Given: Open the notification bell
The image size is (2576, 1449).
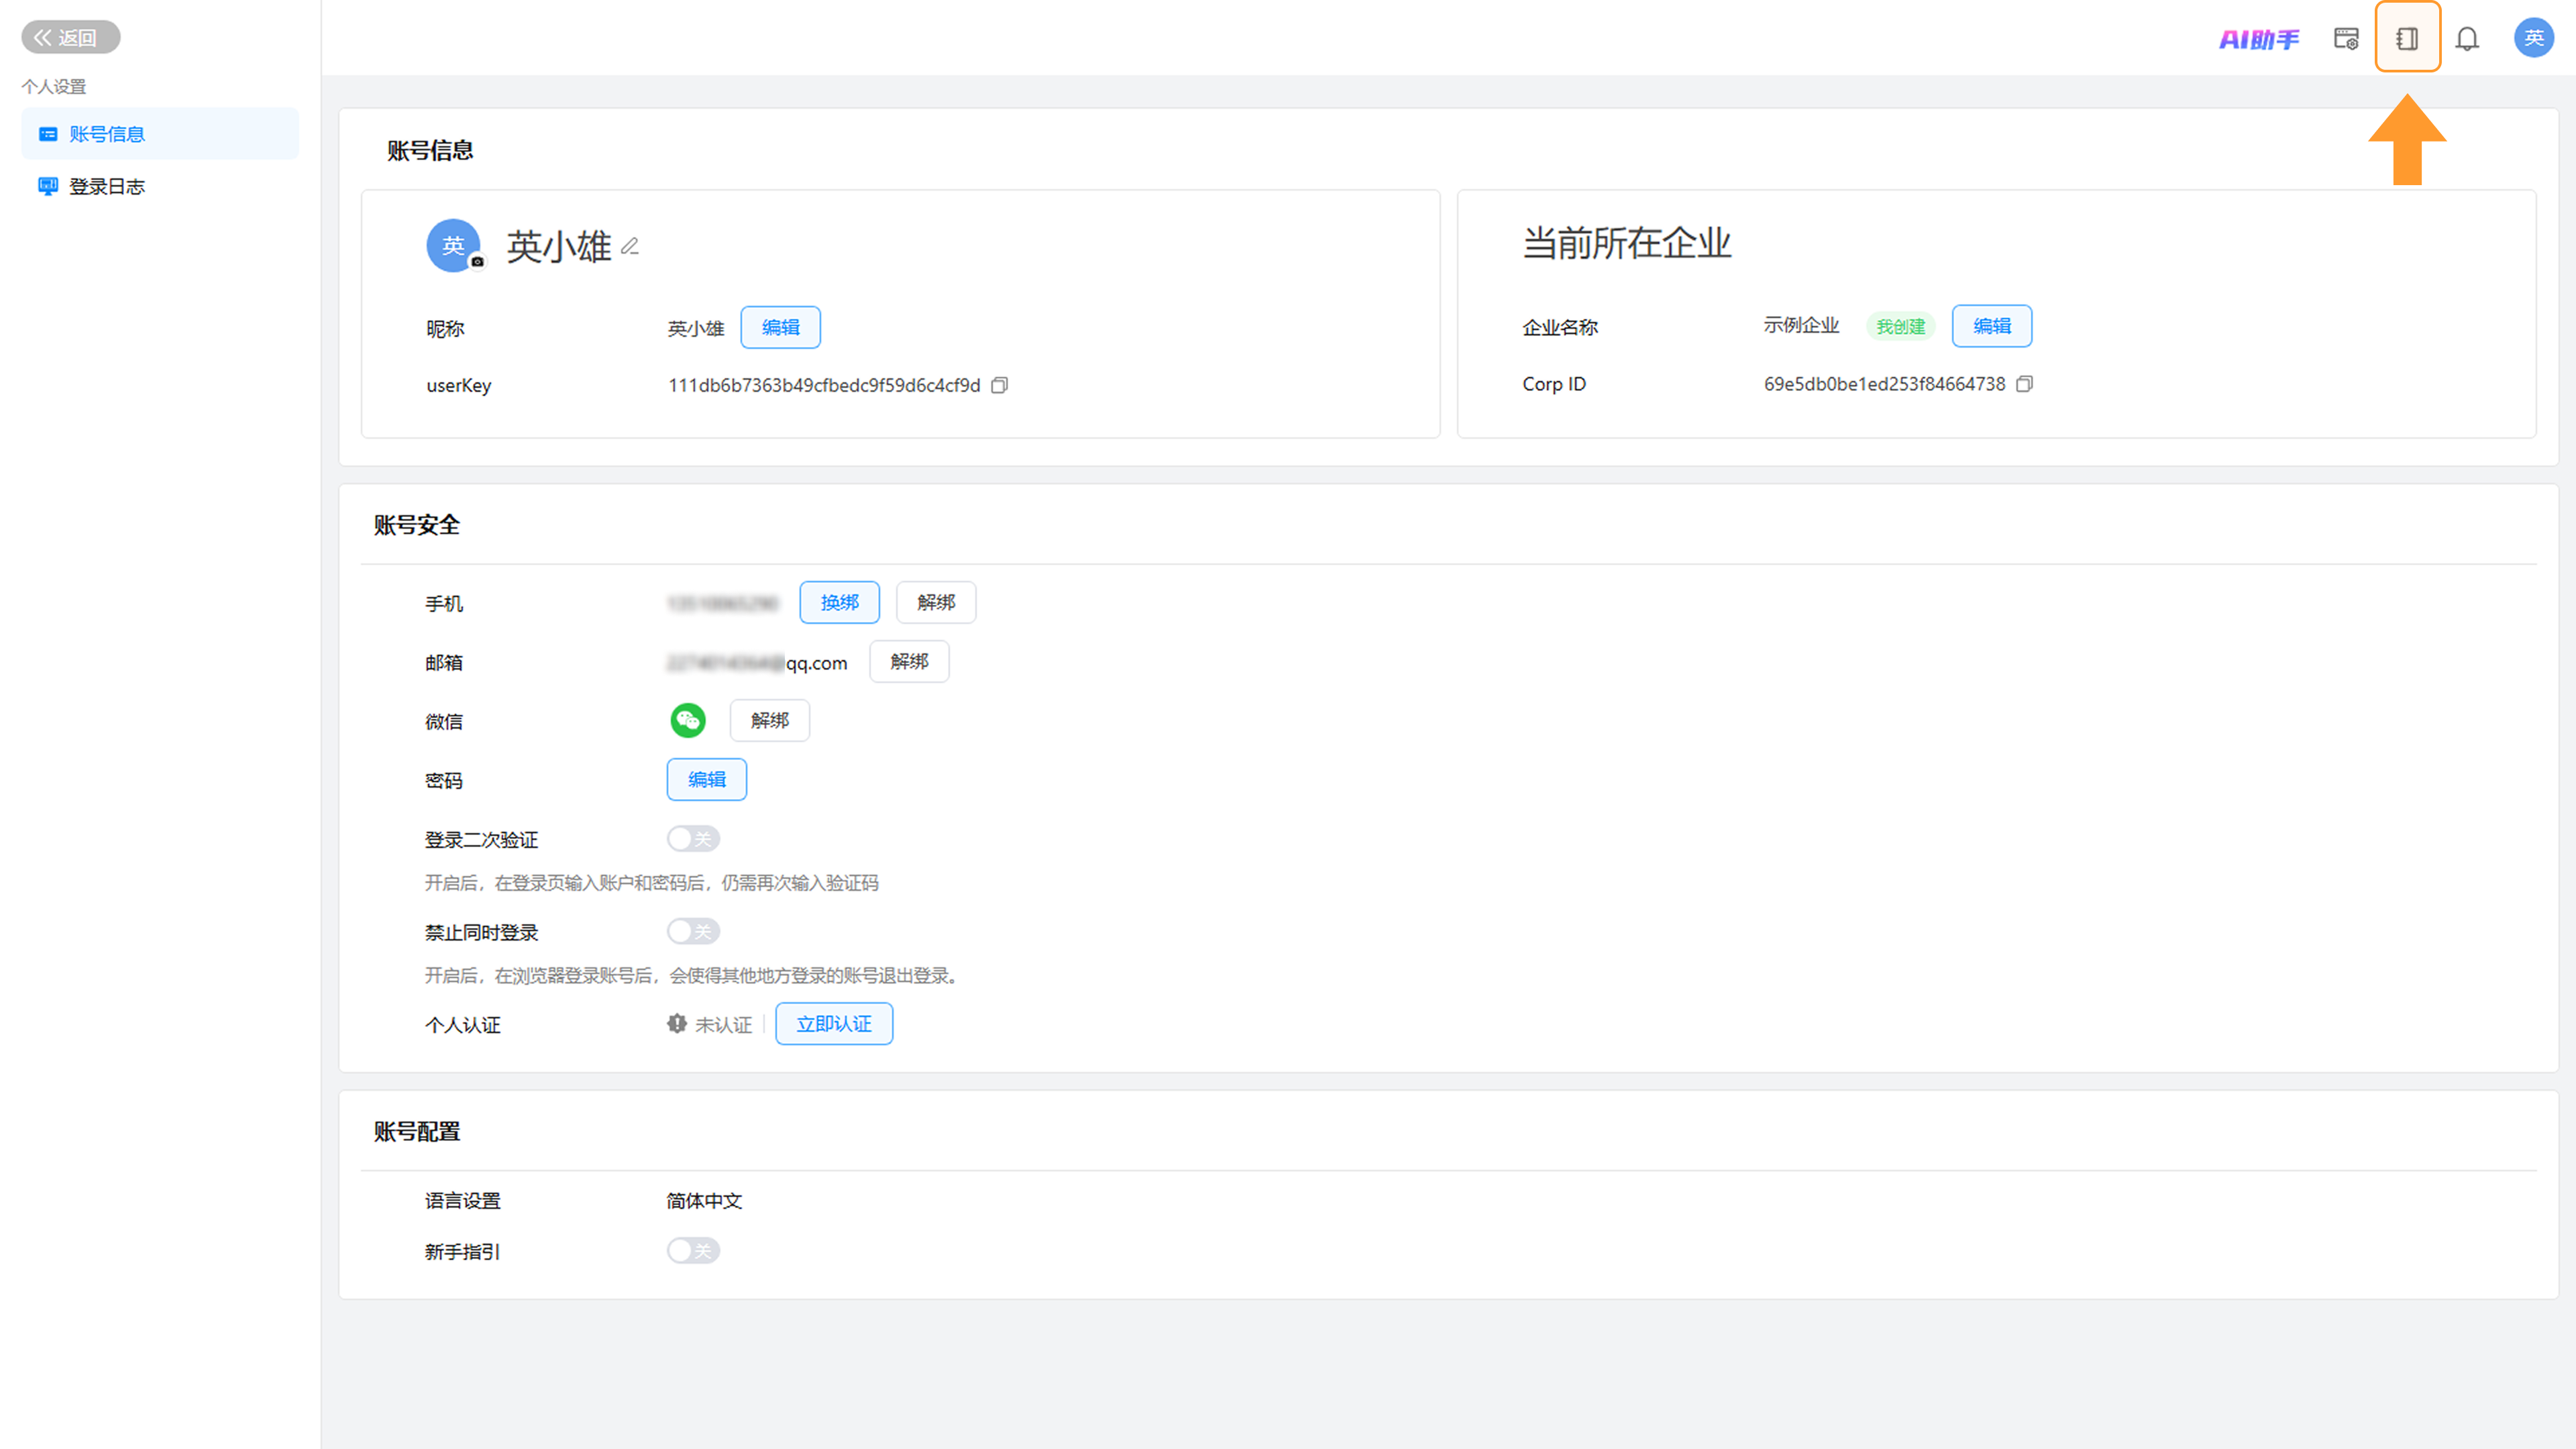Looking at the screenshot, I should pyautogui.click(x=2467, y=39).
